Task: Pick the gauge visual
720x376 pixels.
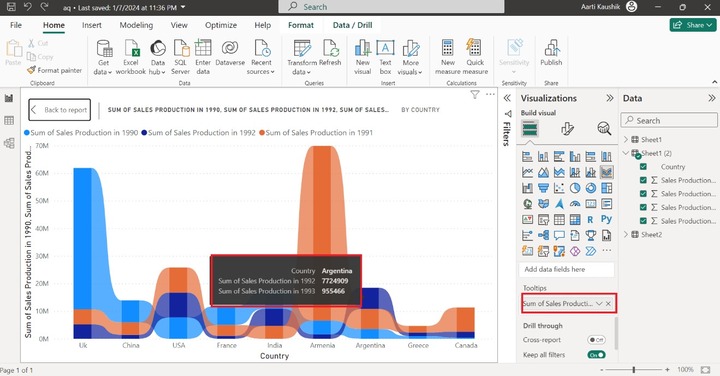Action: pos(575,203)
